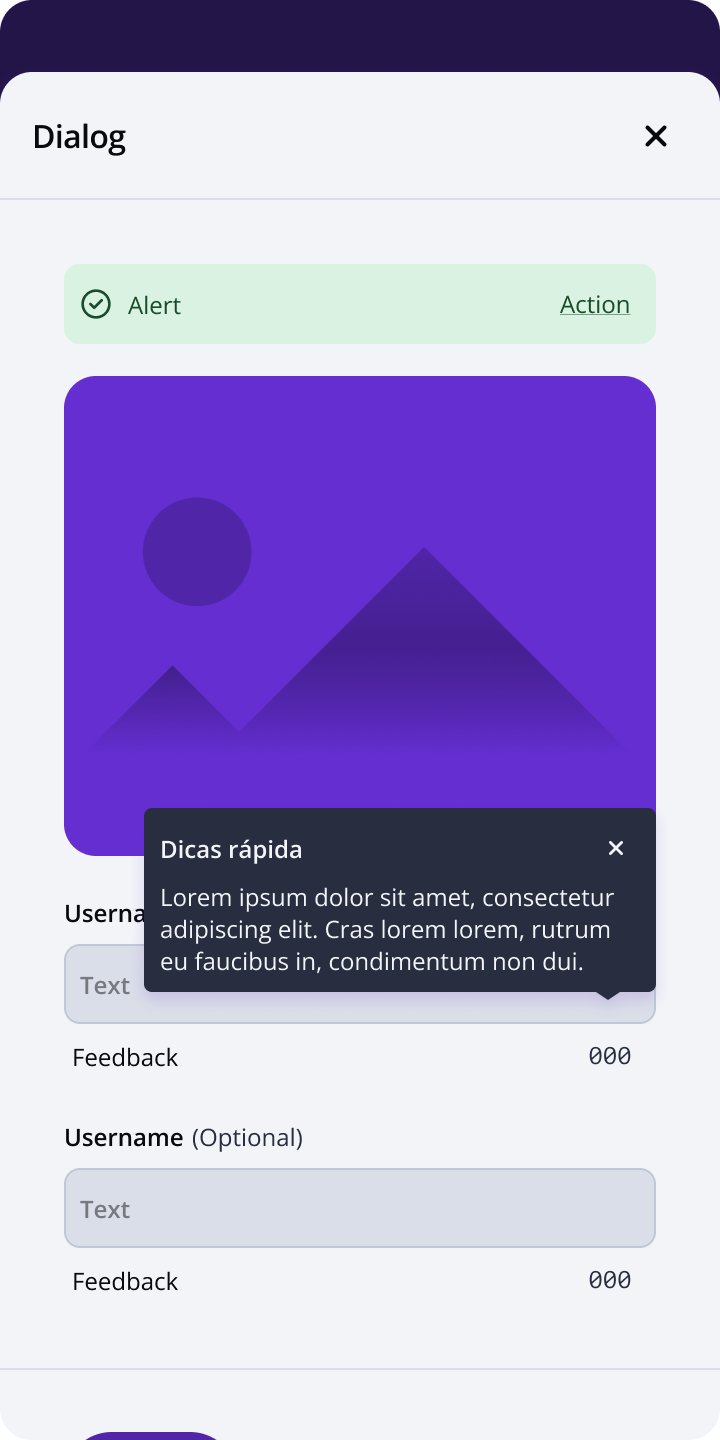Click the Username (Optional) field label
The image size is (720, 1440).
coord(183,1137)
